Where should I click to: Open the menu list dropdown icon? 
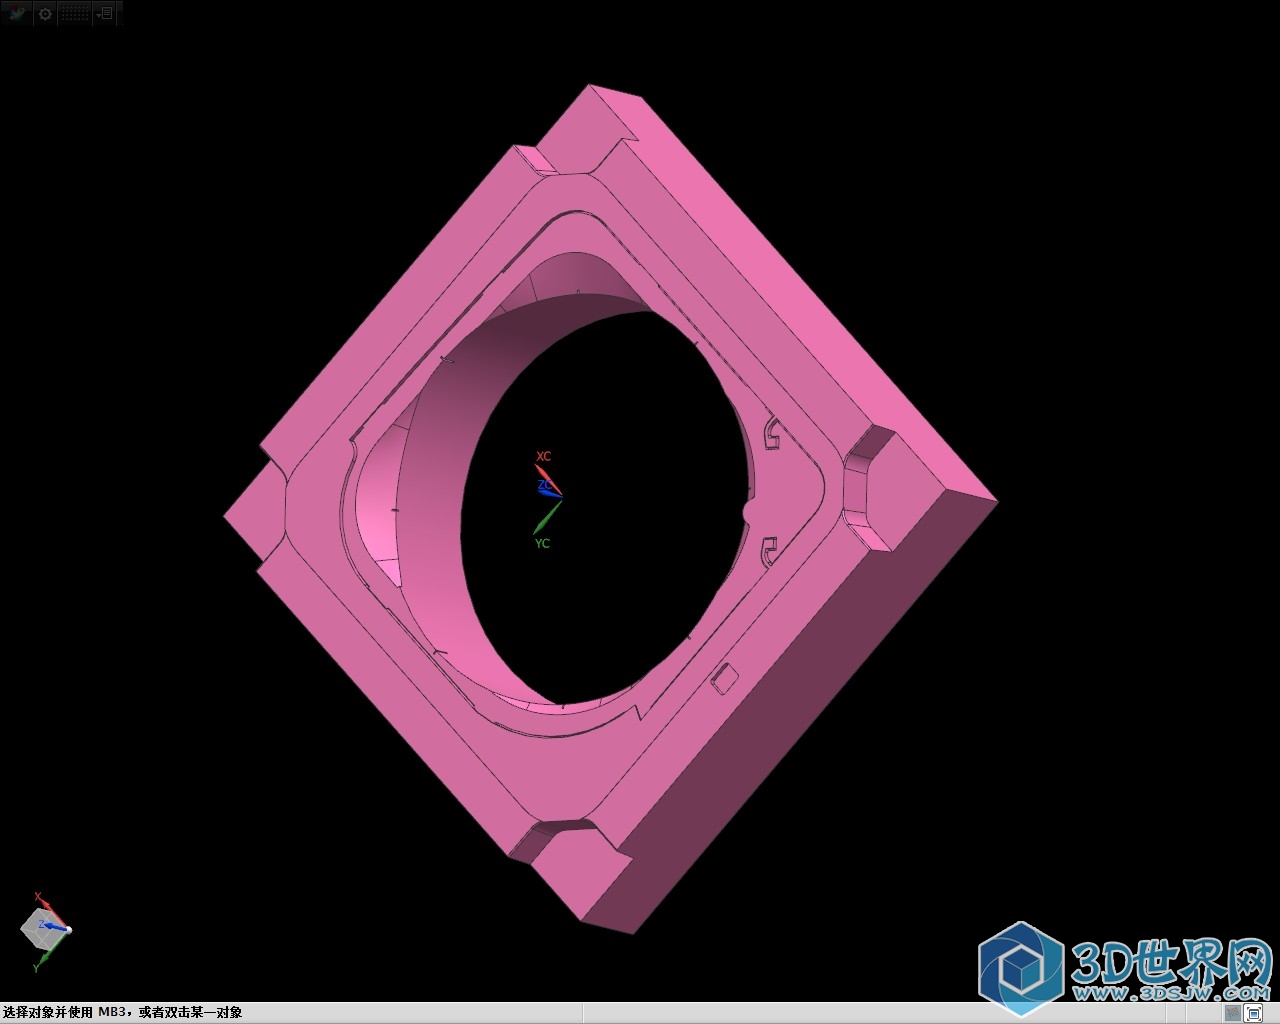point(104,14)
